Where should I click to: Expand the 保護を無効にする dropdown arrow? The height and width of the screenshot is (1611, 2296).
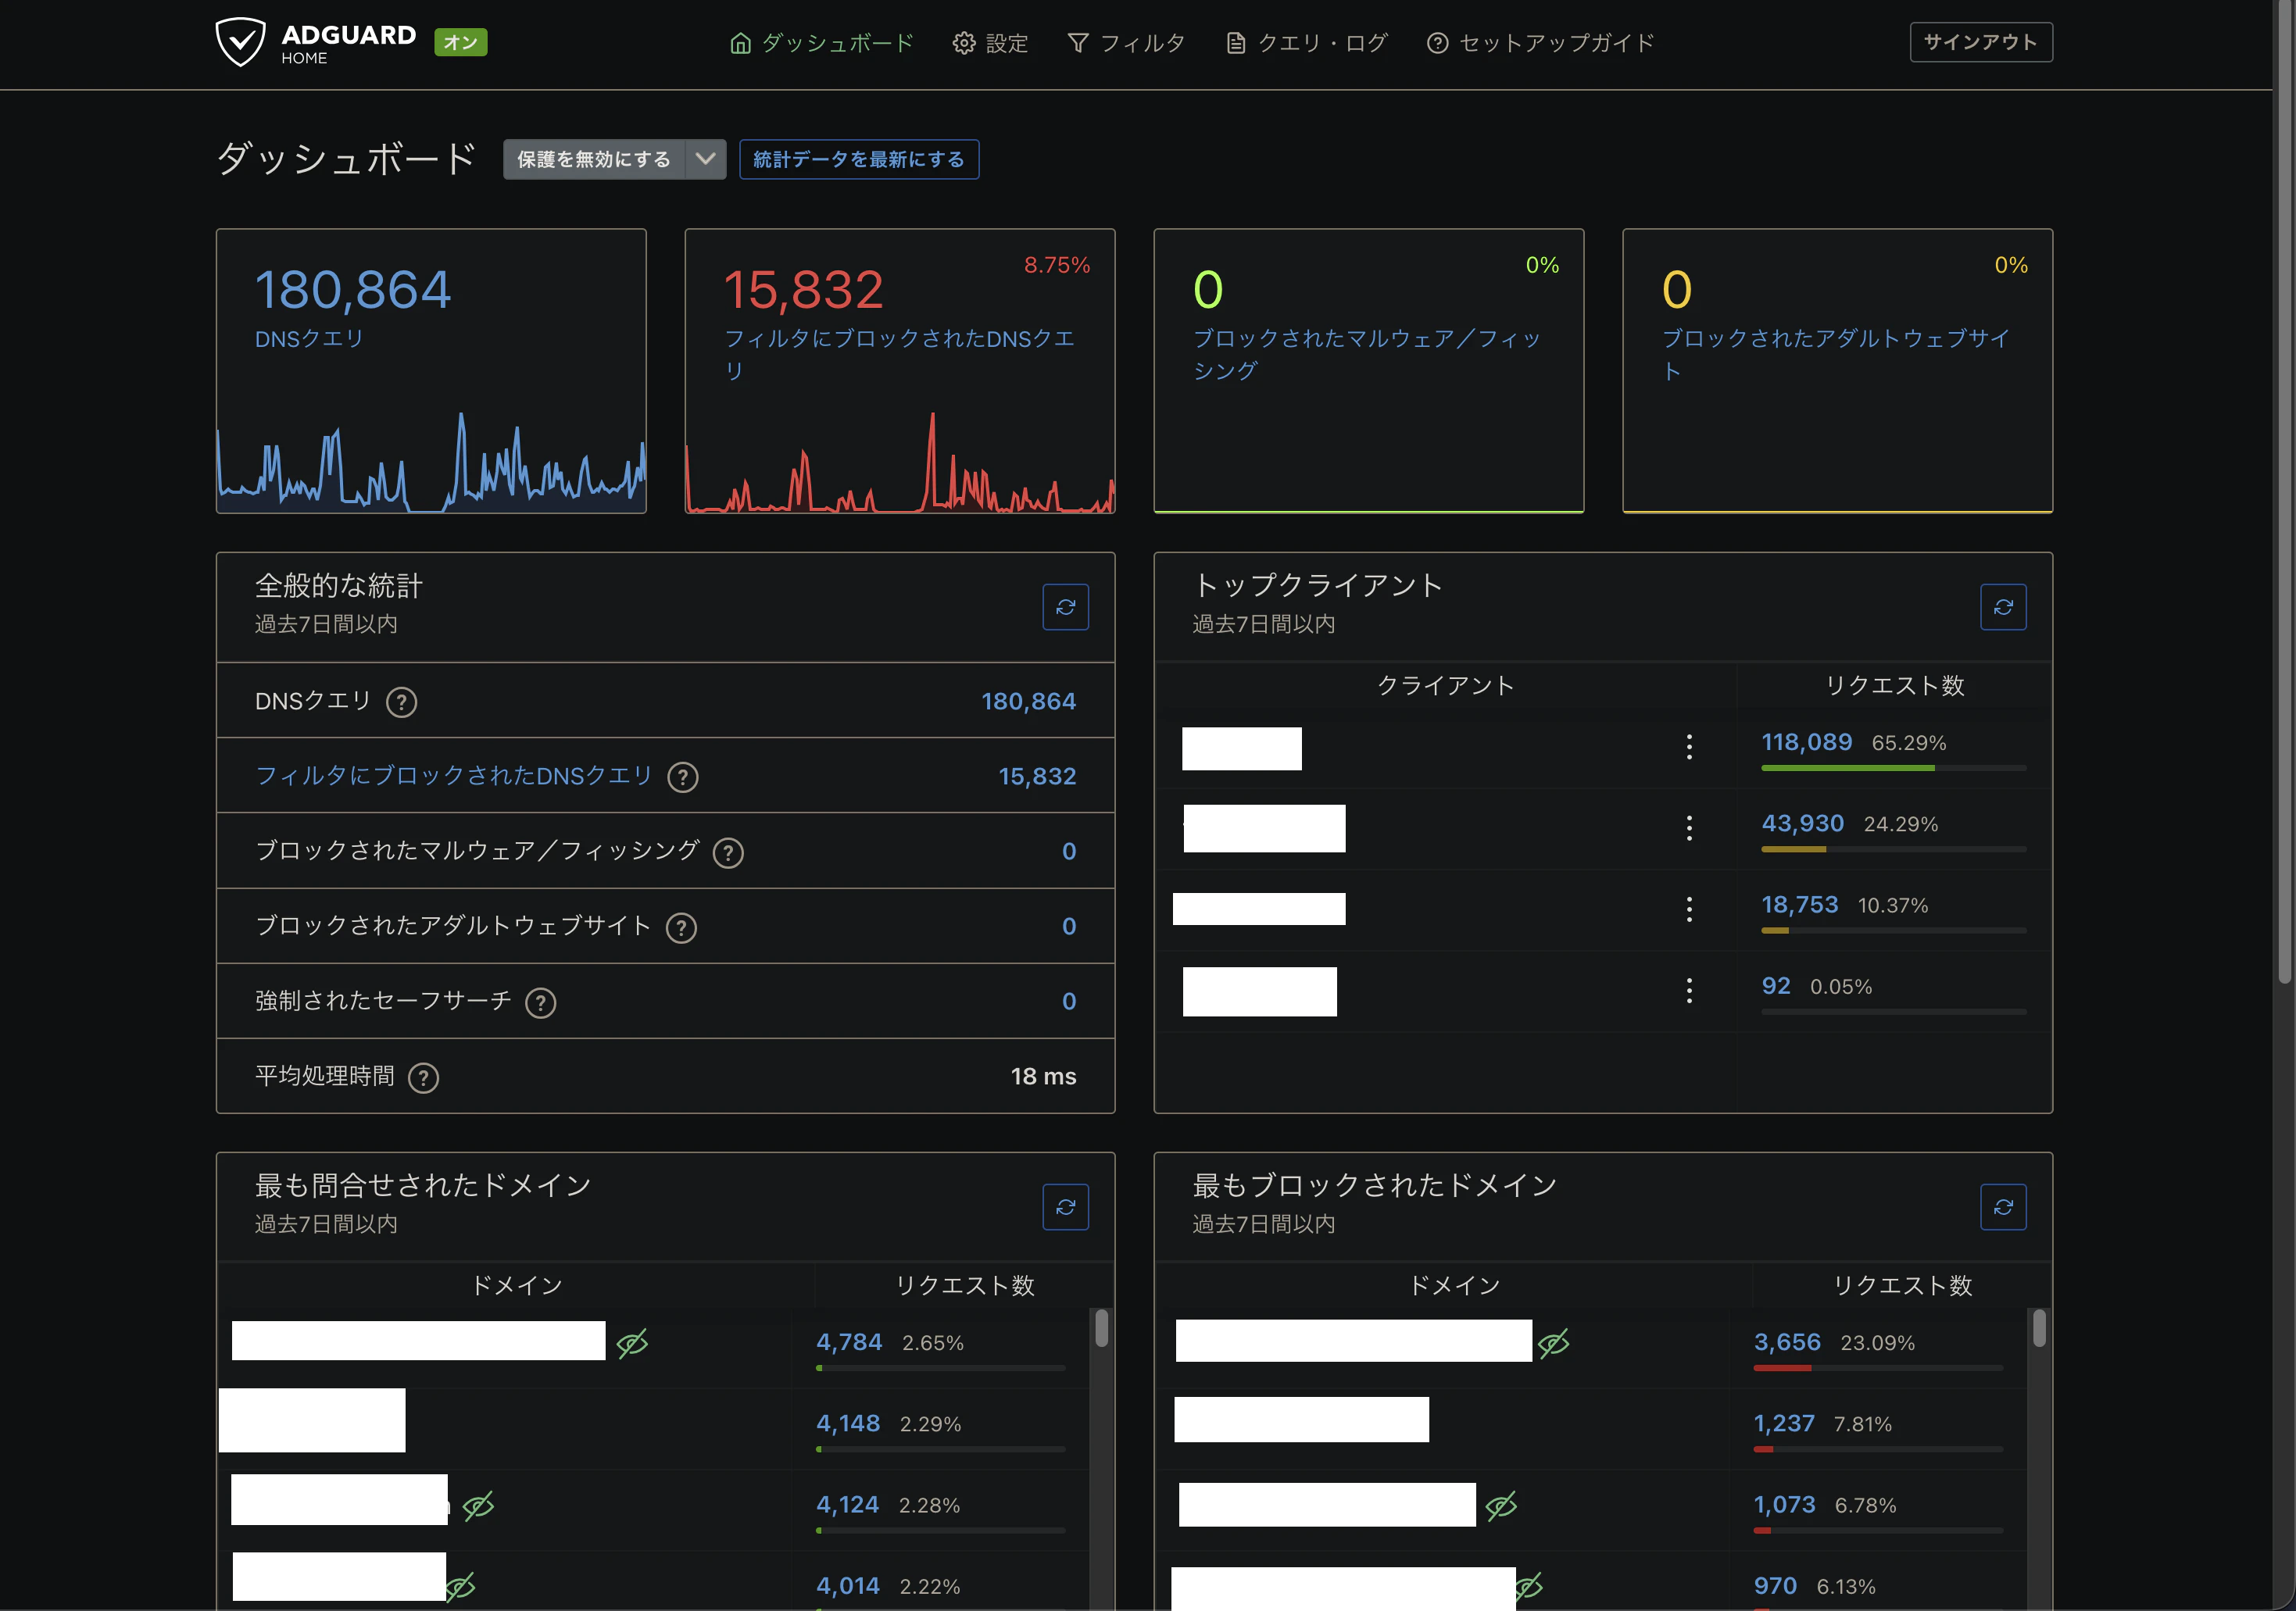click(x=706, y=159)
